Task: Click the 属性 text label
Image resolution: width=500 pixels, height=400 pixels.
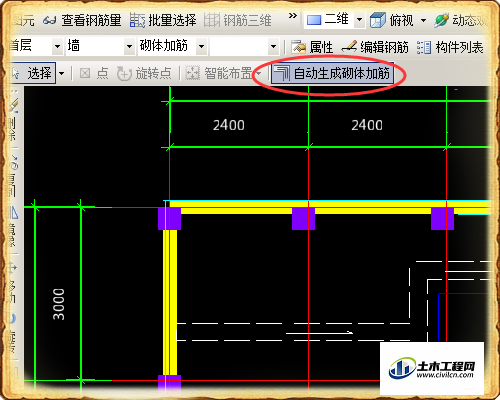Action: (x=321, y=47)
